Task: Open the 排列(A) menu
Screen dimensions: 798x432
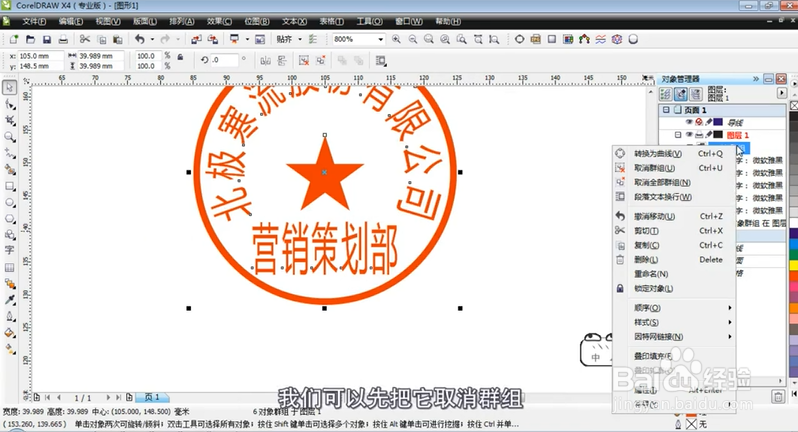Action: click(x=182, y=21)
